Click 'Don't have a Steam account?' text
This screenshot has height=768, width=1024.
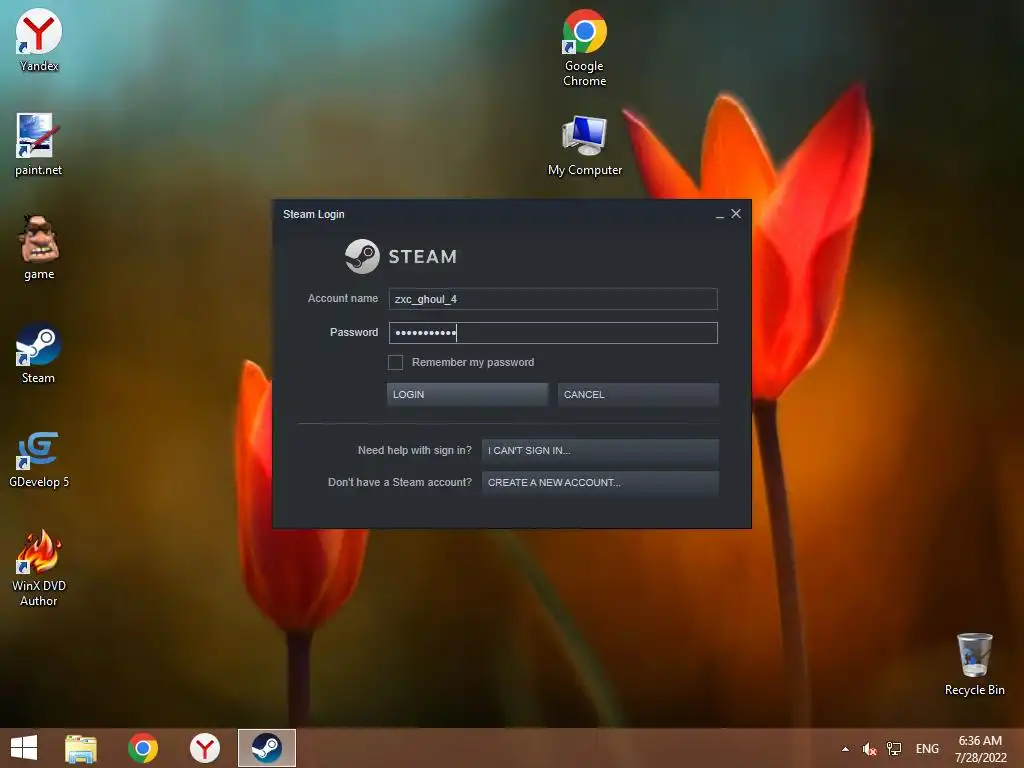point(400,483)
